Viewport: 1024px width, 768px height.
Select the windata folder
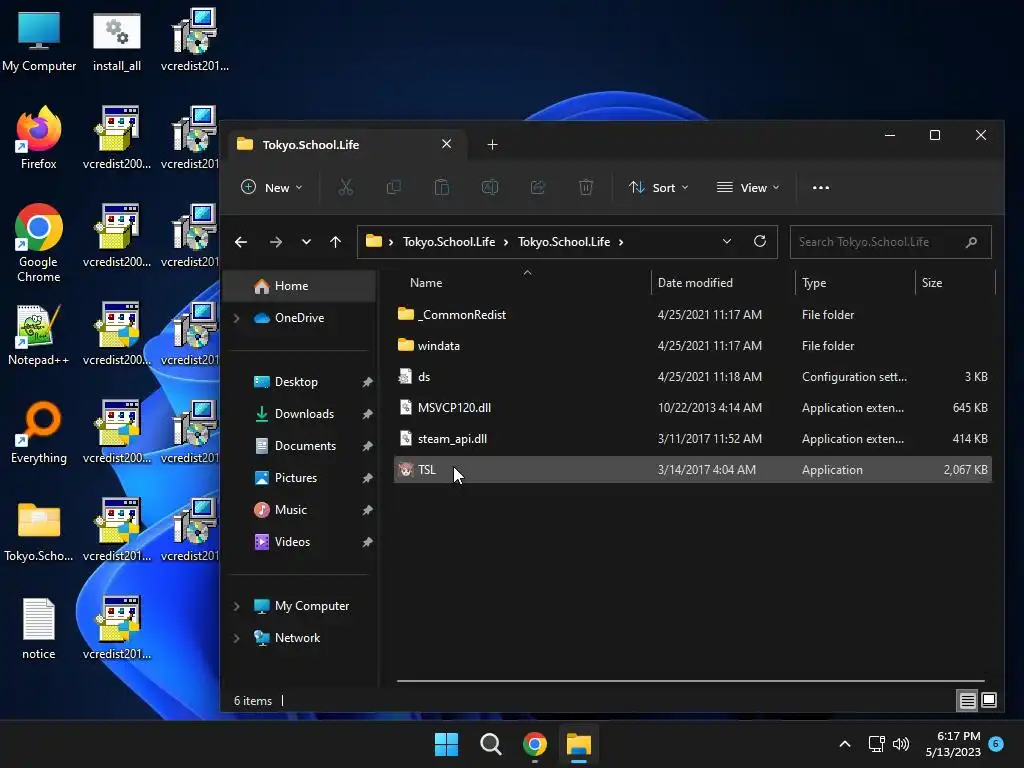point(692,346)
